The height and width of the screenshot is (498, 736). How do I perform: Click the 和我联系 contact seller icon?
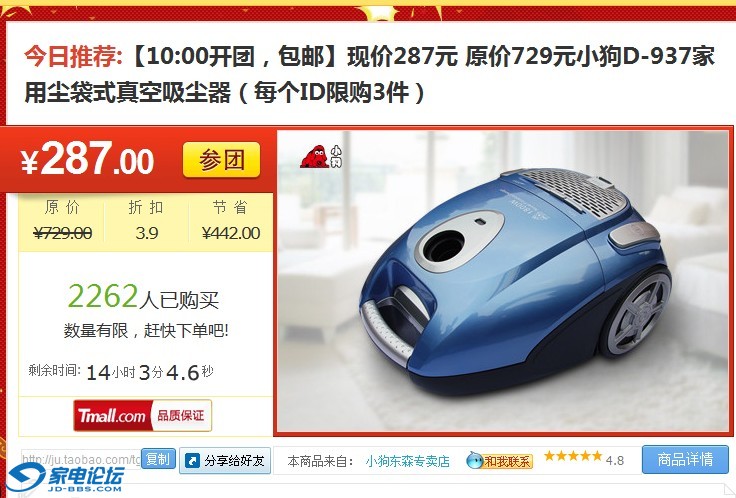click(499, 460)
